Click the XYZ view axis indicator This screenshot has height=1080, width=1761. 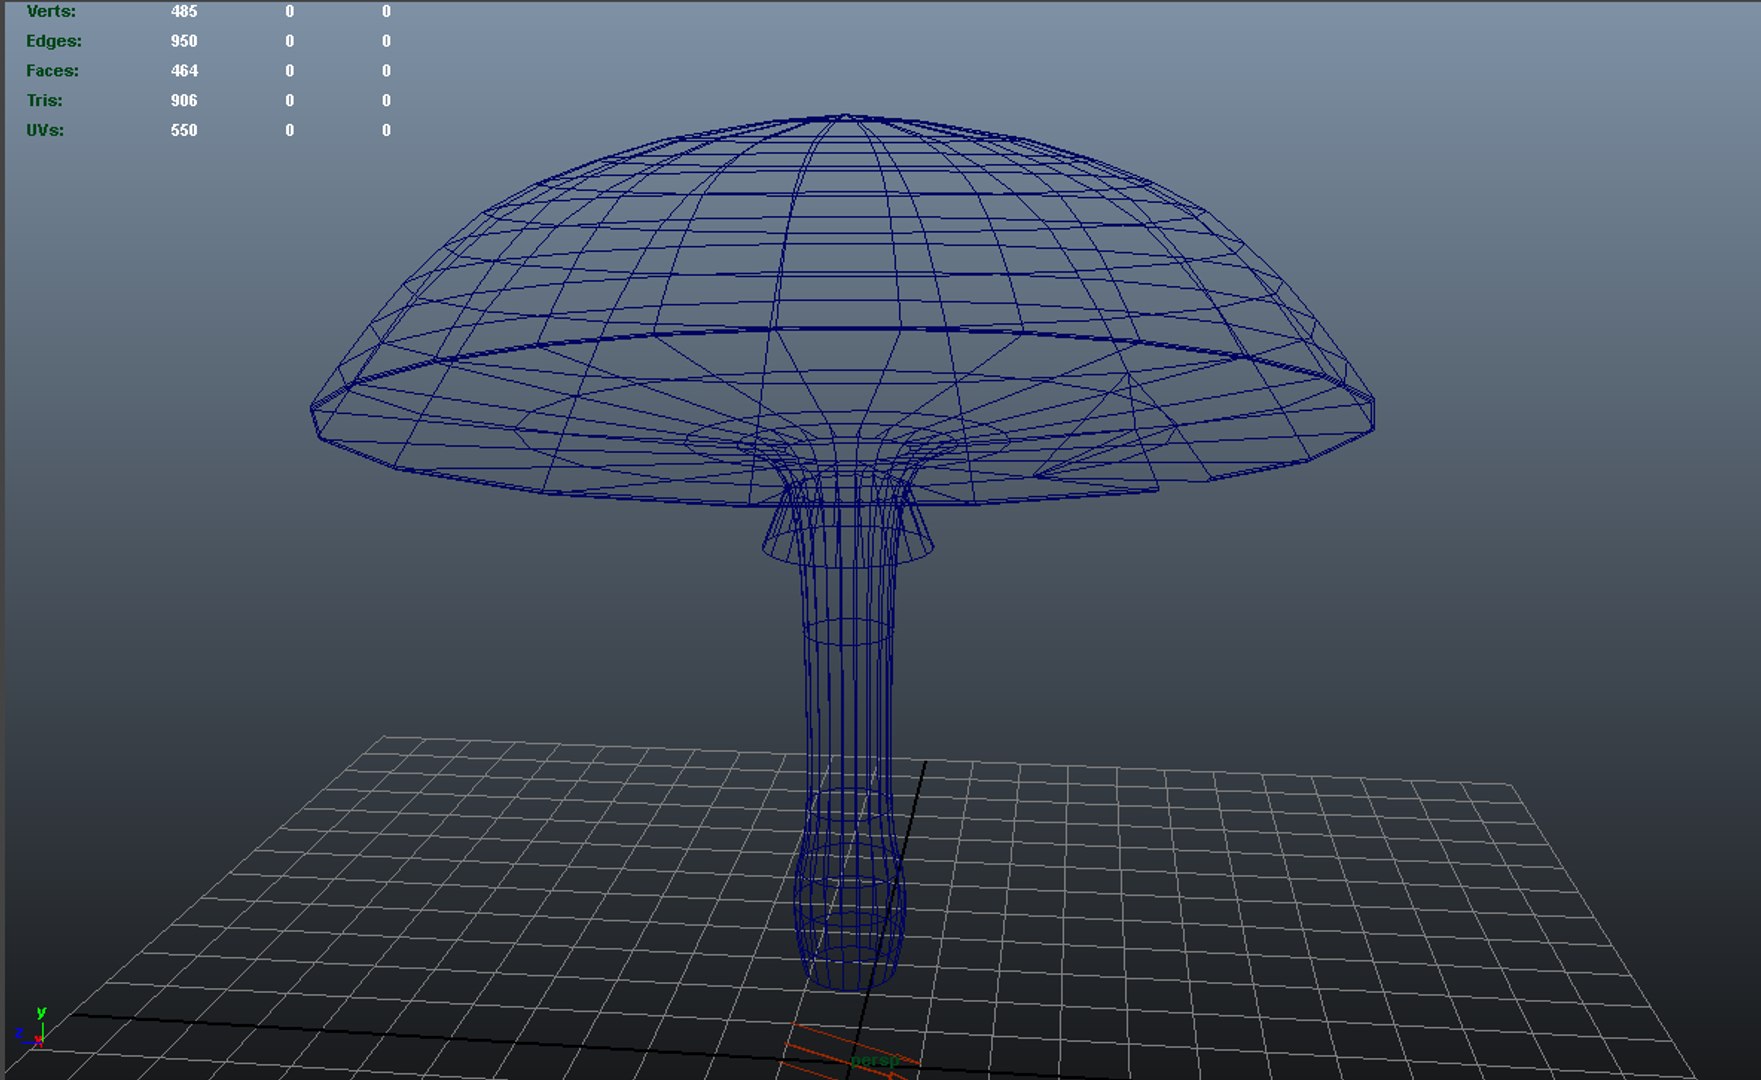pyautogui.click(x=31, y=1027)
